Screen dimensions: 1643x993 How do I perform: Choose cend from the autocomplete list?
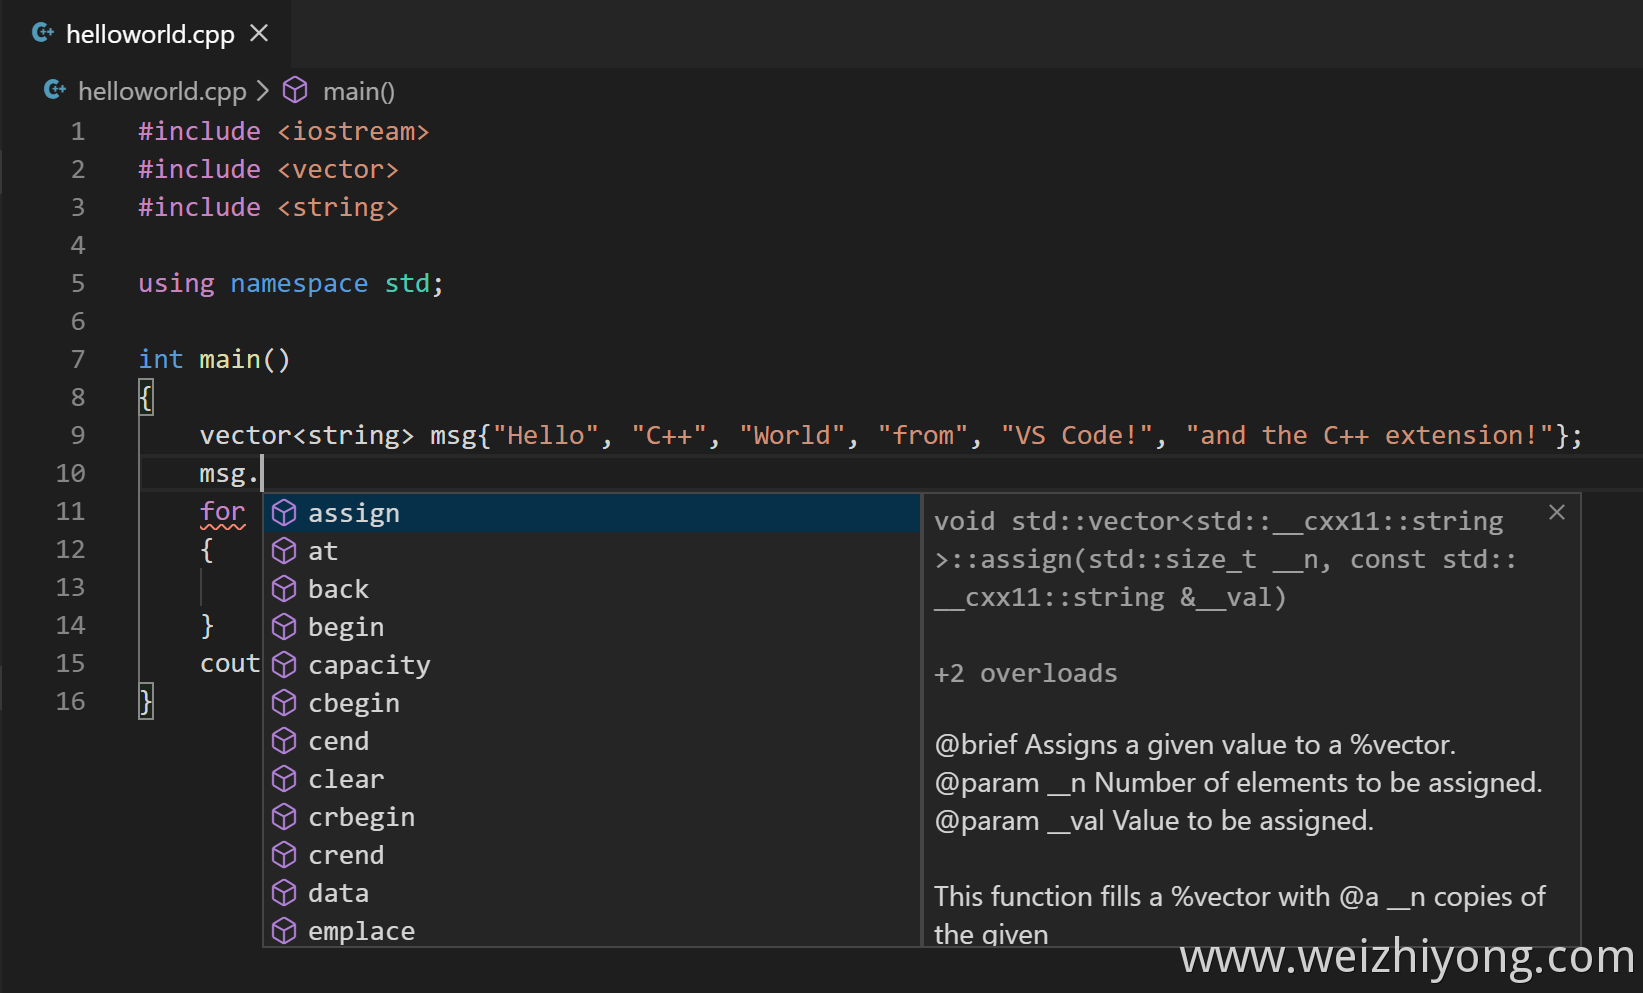click(x=592, y=741)
